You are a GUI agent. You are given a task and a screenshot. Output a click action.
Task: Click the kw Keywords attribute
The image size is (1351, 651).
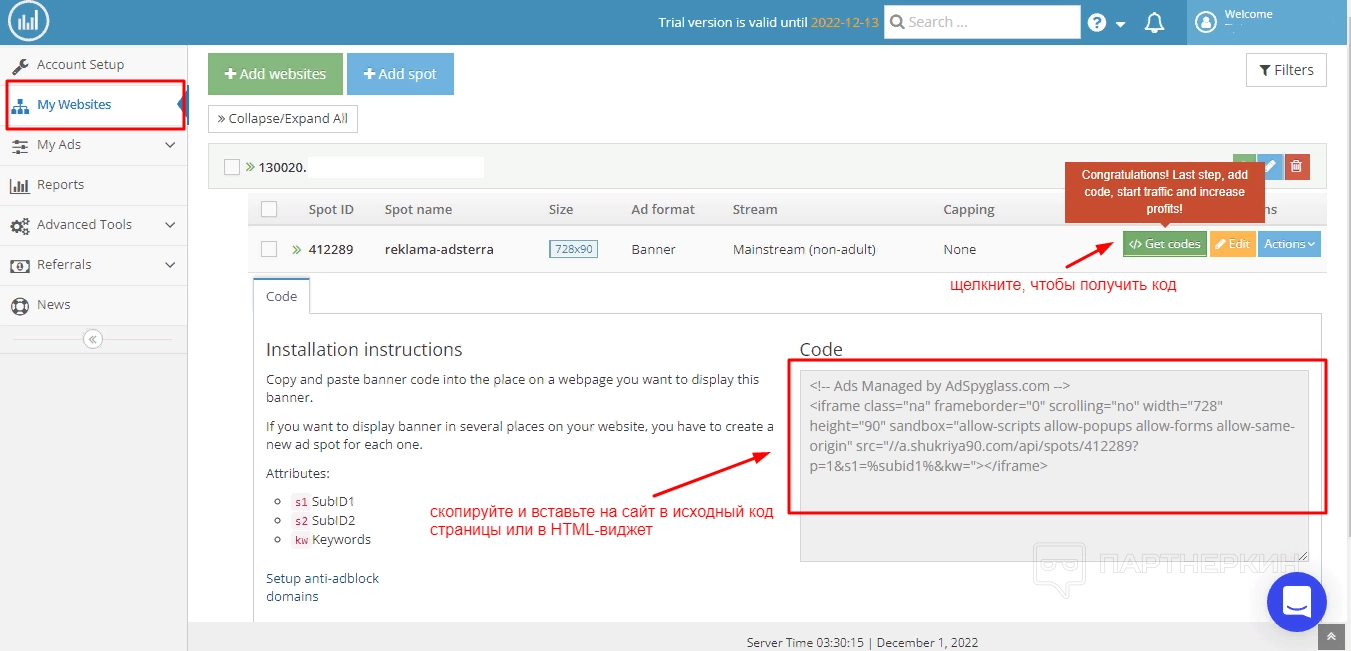(331, 540)
